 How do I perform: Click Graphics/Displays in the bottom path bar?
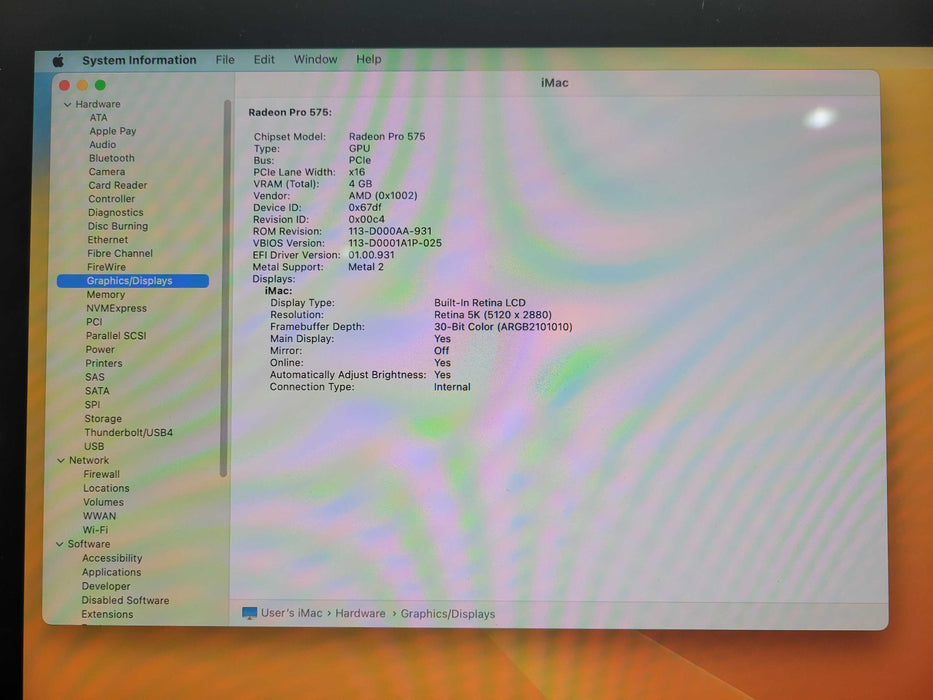[447, 614]
